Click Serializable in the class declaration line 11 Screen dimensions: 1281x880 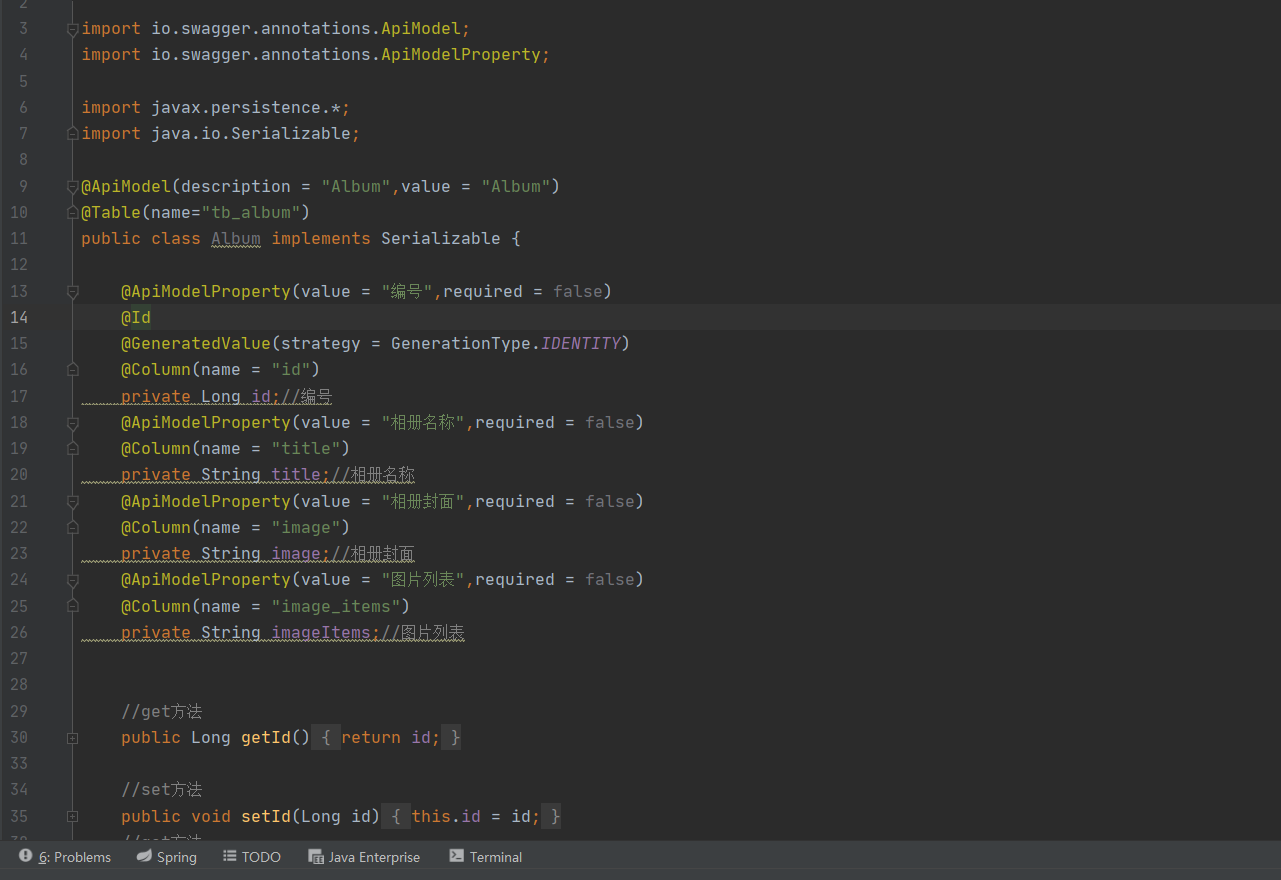[x=441, y=238]
